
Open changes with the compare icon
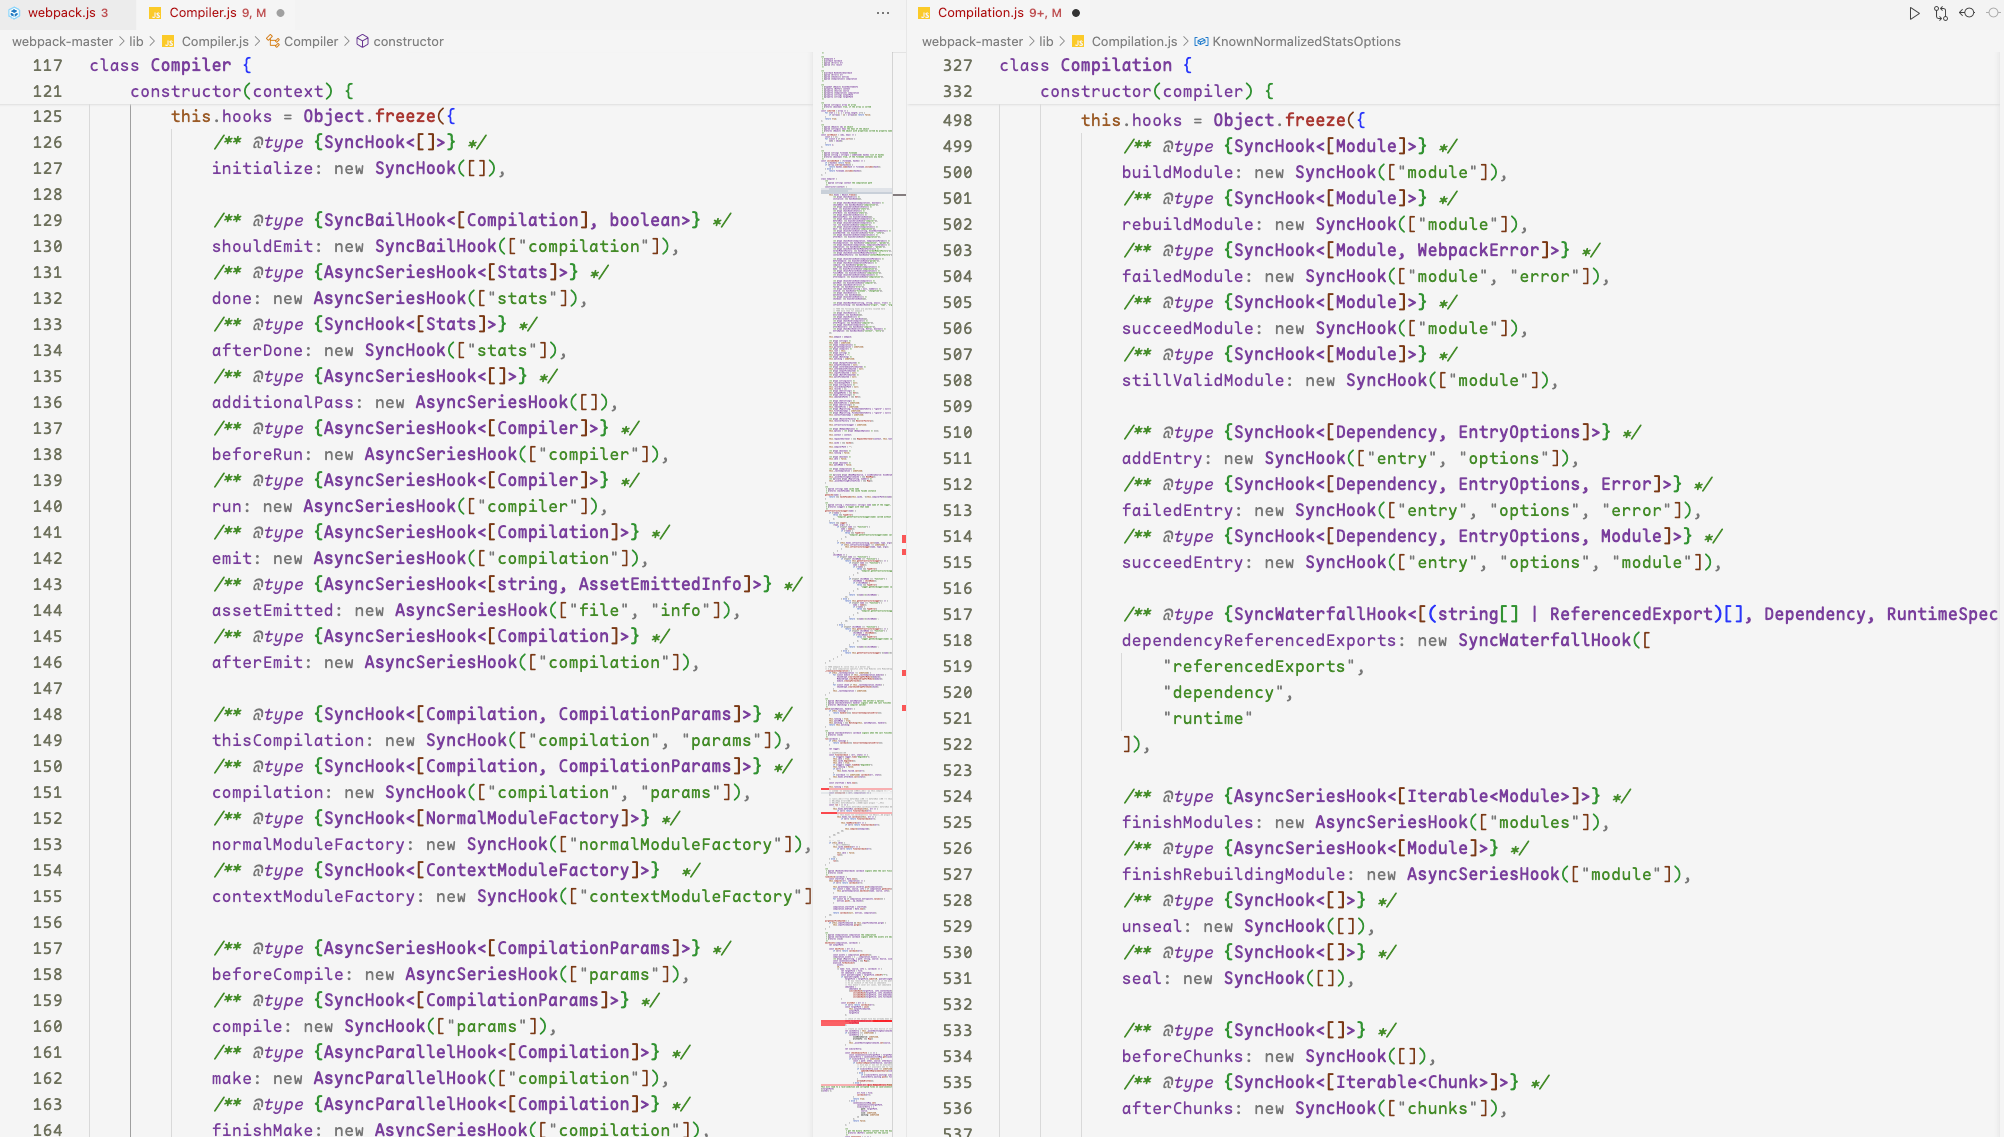[x=1941, y=13]
